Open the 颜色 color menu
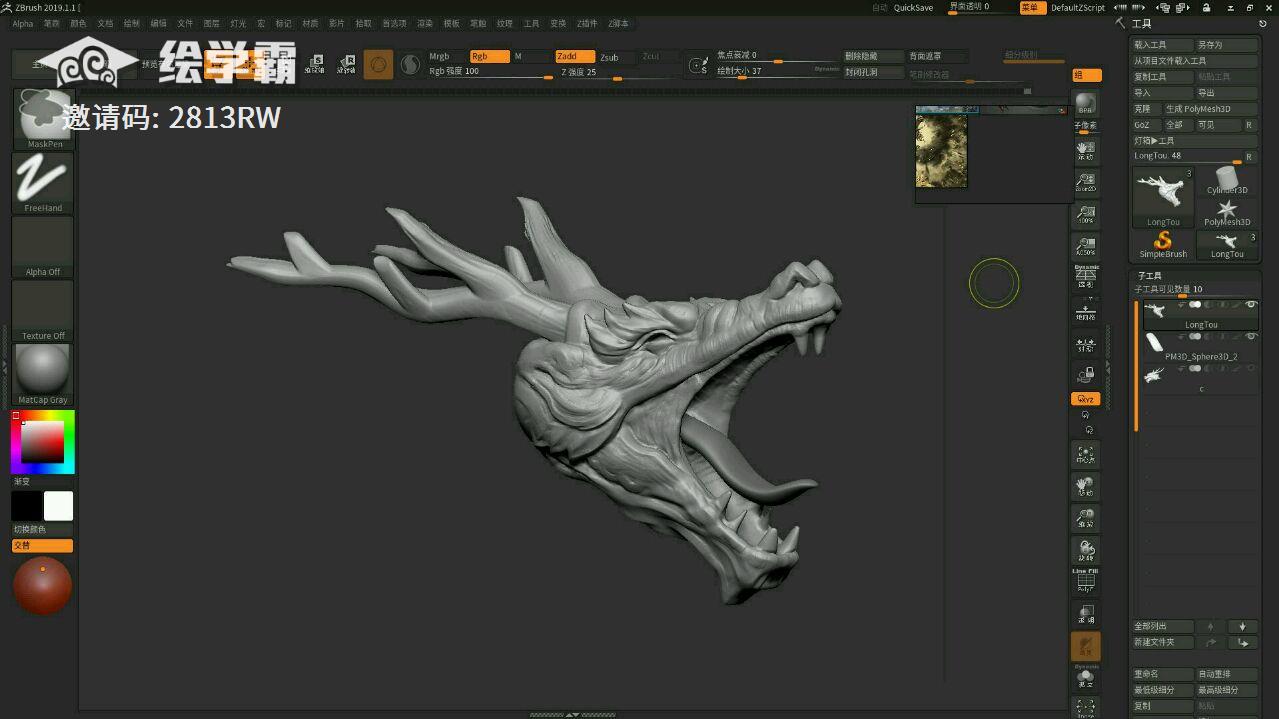This screenshot has height=719, width=1279. point(79,23)
